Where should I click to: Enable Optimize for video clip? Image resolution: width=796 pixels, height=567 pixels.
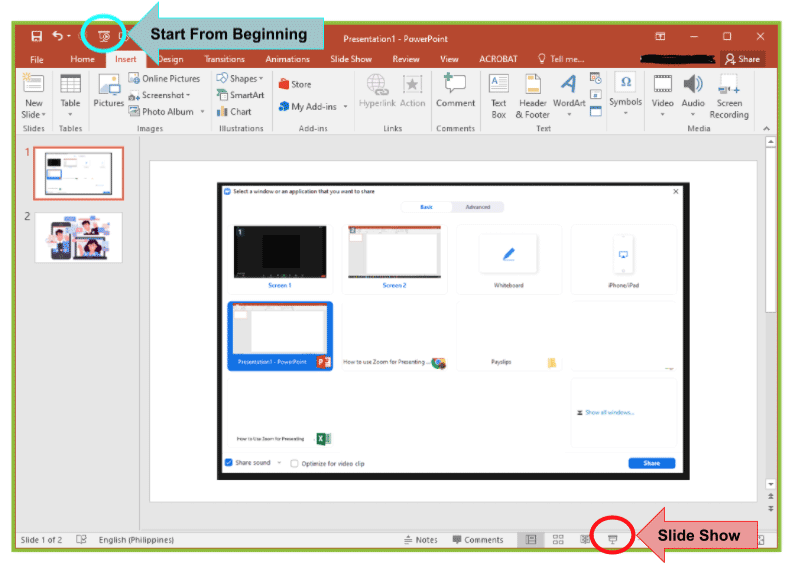point(294,463)
